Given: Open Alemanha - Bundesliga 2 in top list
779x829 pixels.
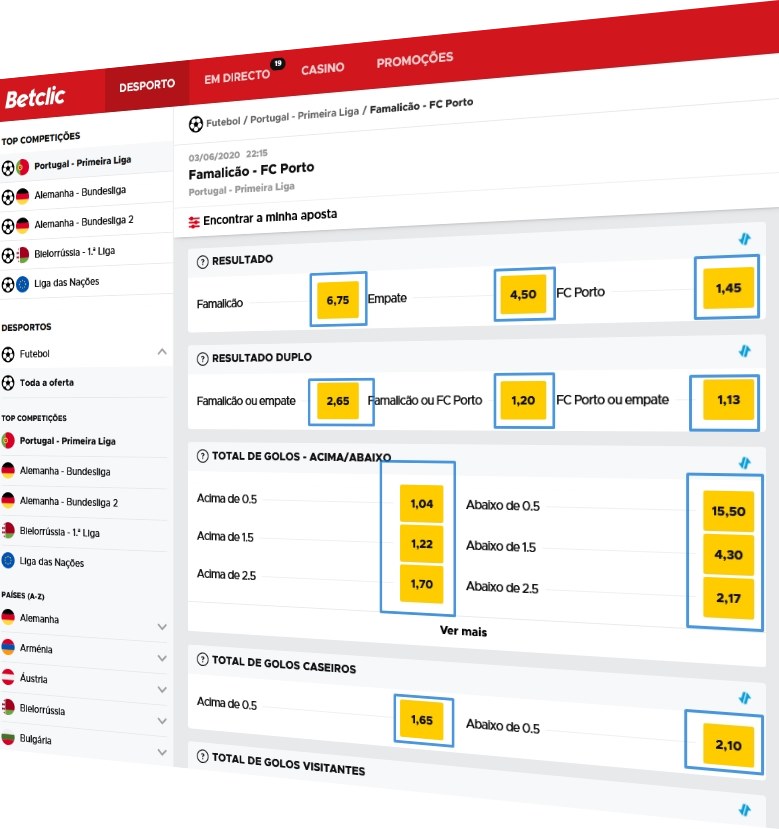Looking at the screenshot, I should 84,222.
